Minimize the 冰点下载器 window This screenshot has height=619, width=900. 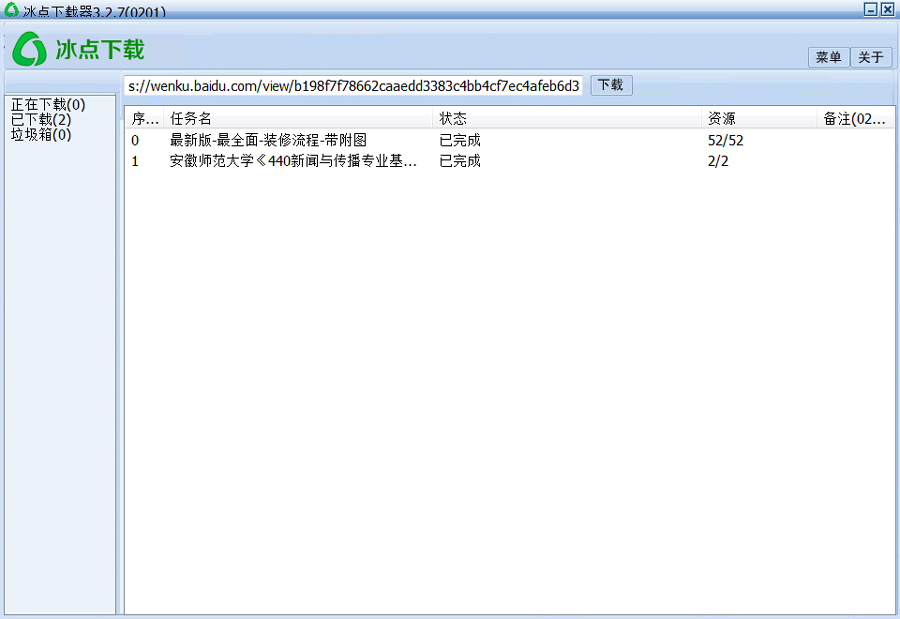click(x=871, y=9)
